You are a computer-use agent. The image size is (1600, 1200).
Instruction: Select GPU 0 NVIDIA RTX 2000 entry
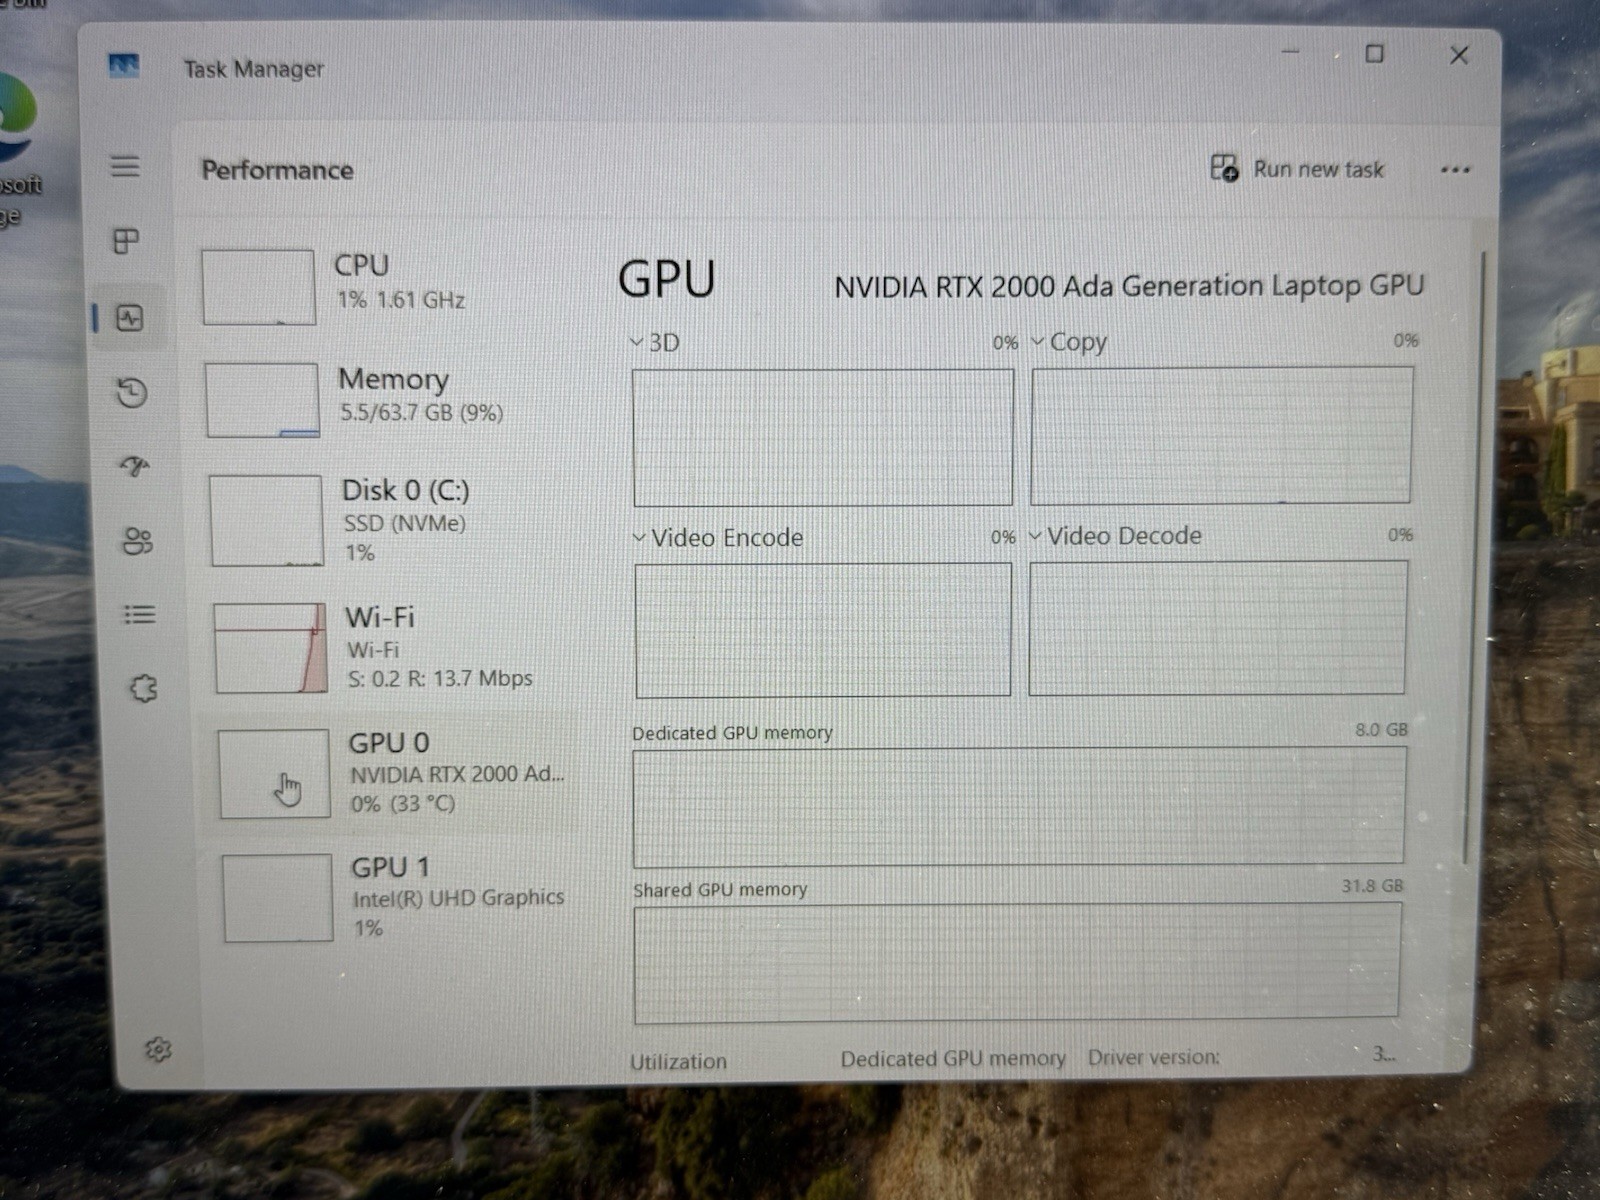(x=390, y=773)
